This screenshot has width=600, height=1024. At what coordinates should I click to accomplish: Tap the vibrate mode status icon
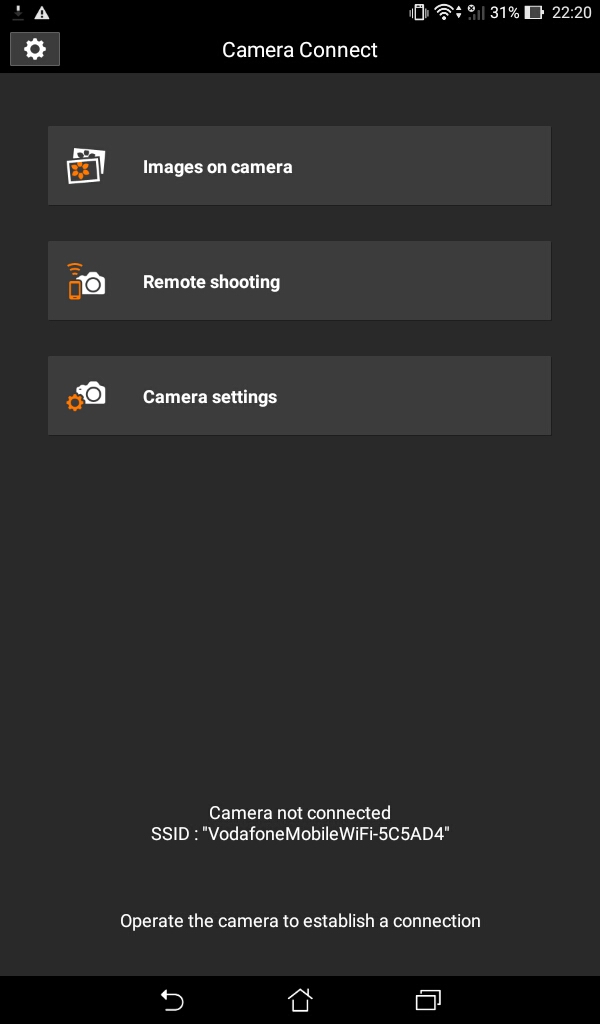click(x=418, y=12)
